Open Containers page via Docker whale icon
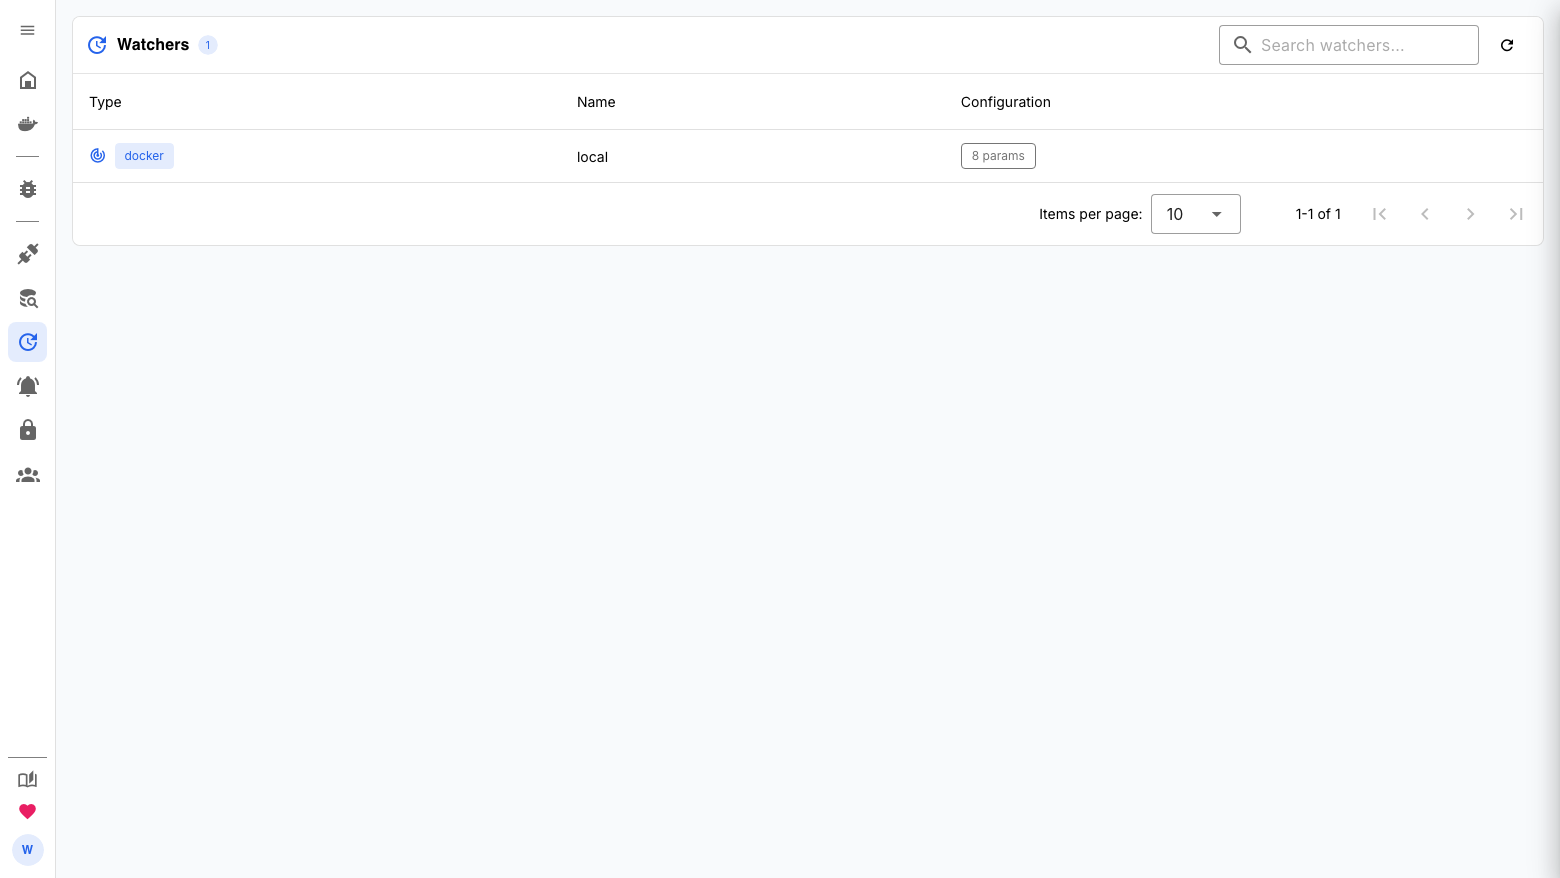This screenshot has width=1560, height=878. tap(28, 124)
